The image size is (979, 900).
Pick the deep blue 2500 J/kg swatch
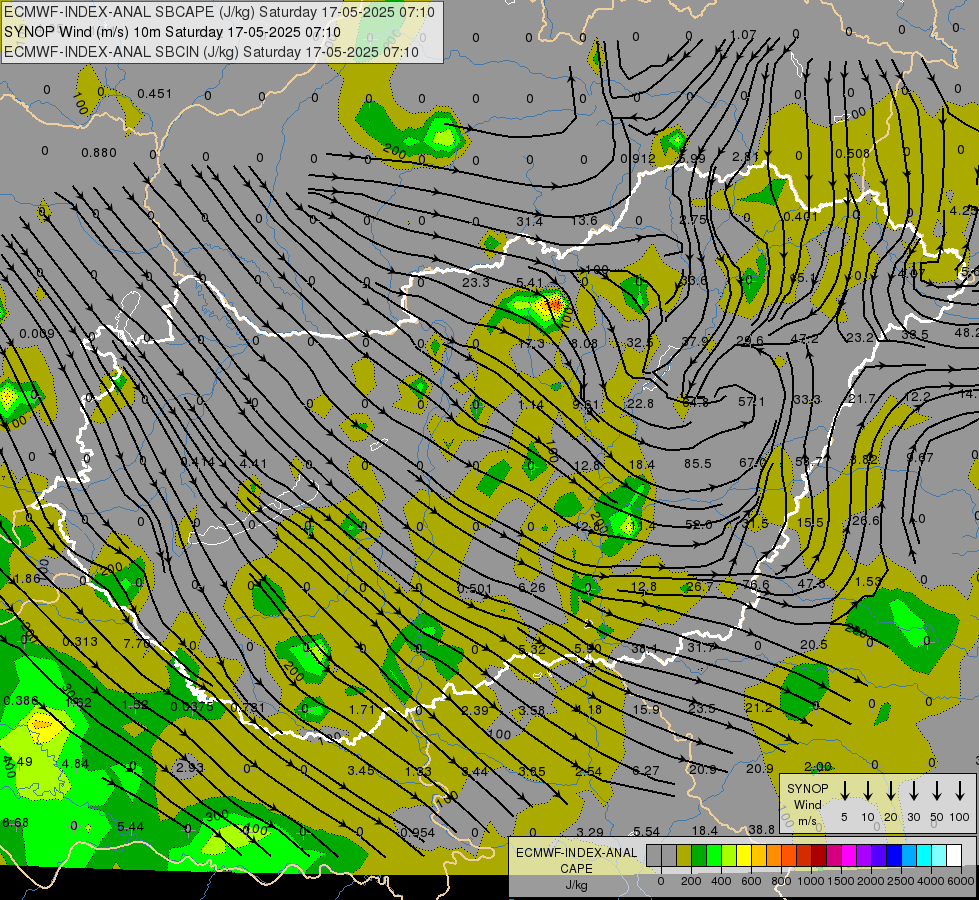[x=894, y=855]
